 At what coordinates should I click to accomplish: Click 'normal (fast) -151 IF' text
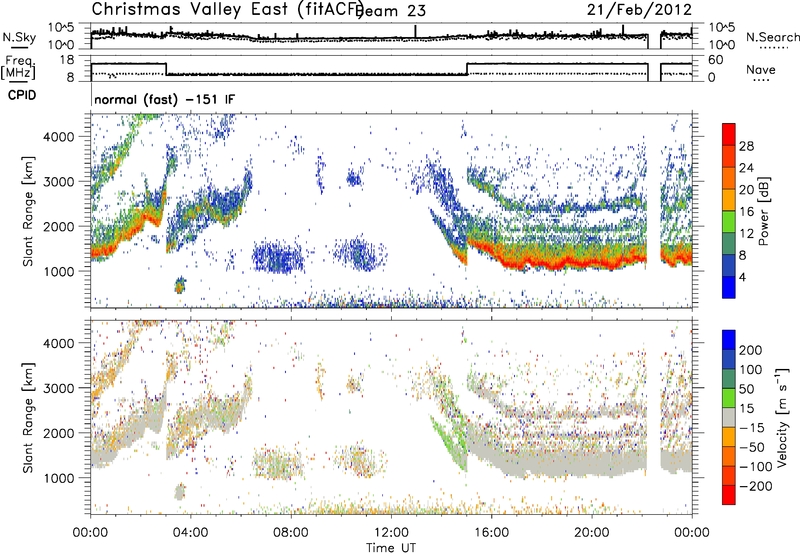[x=165, y=99]
